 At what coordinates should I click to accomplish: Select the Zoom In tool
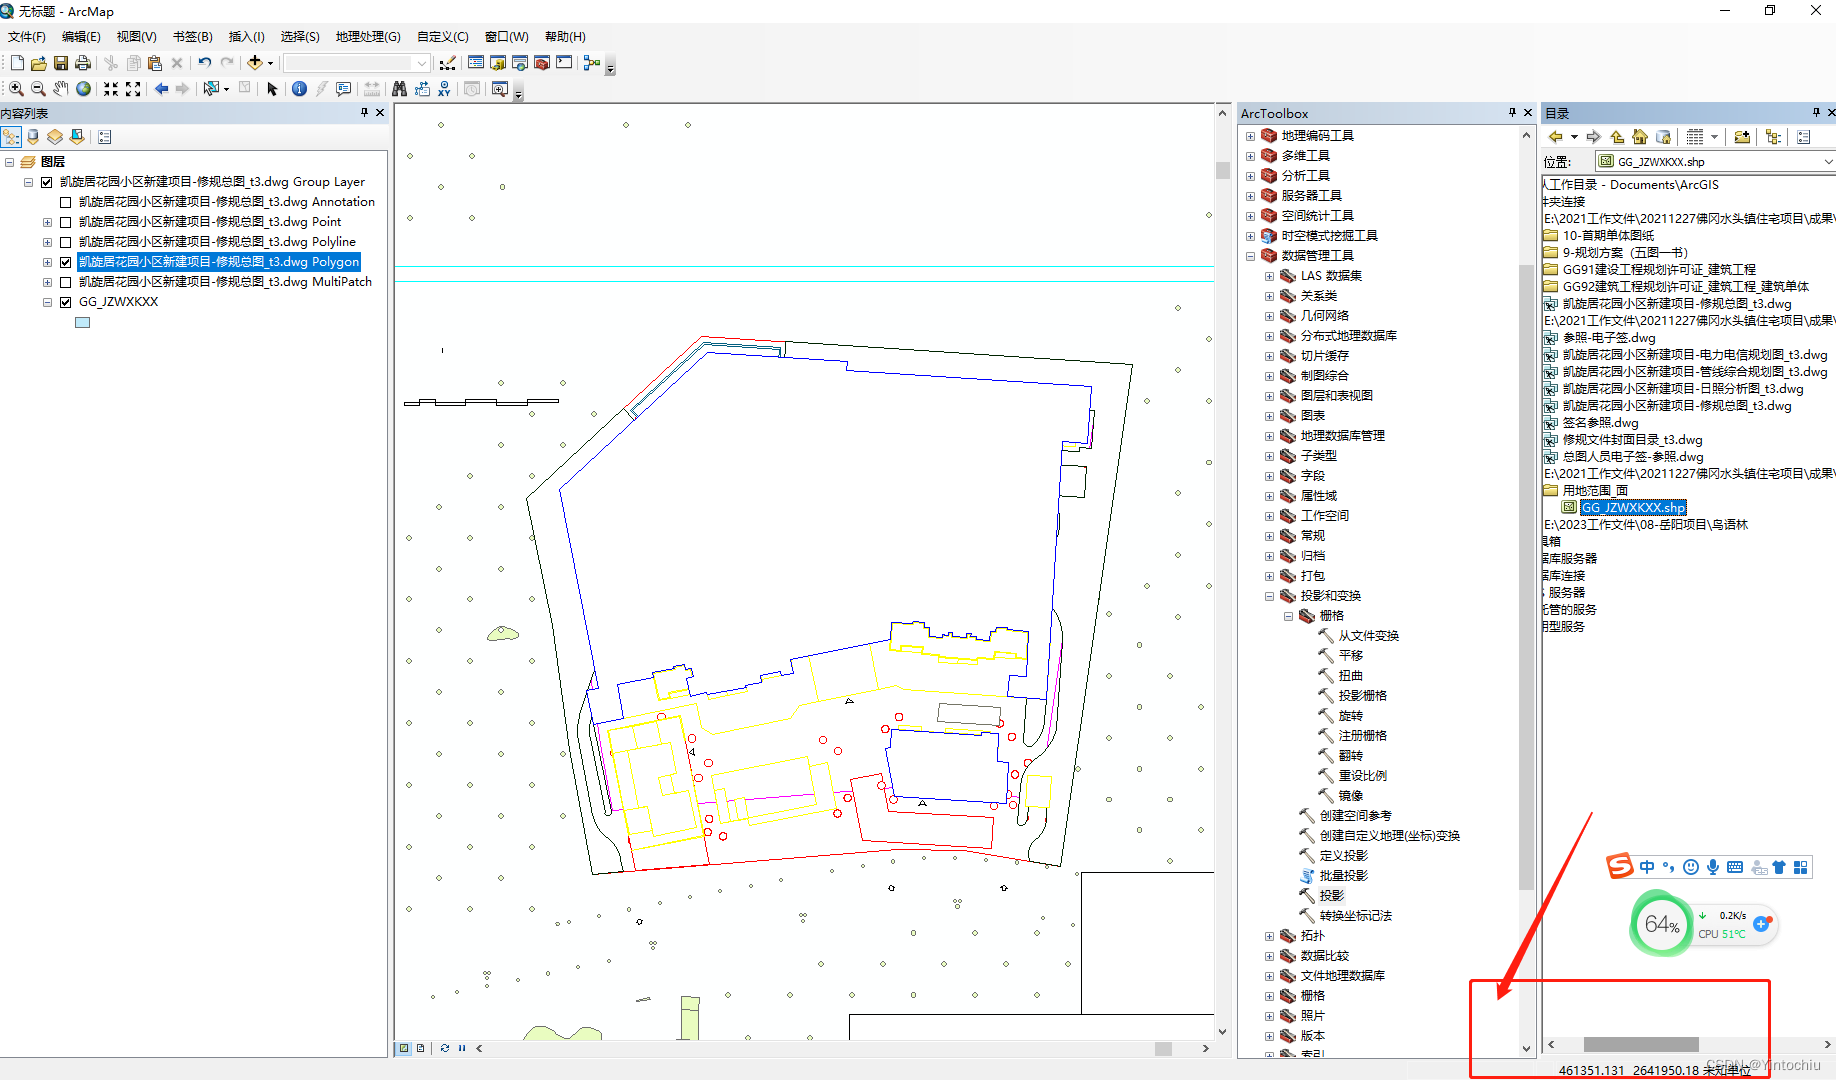16,88
